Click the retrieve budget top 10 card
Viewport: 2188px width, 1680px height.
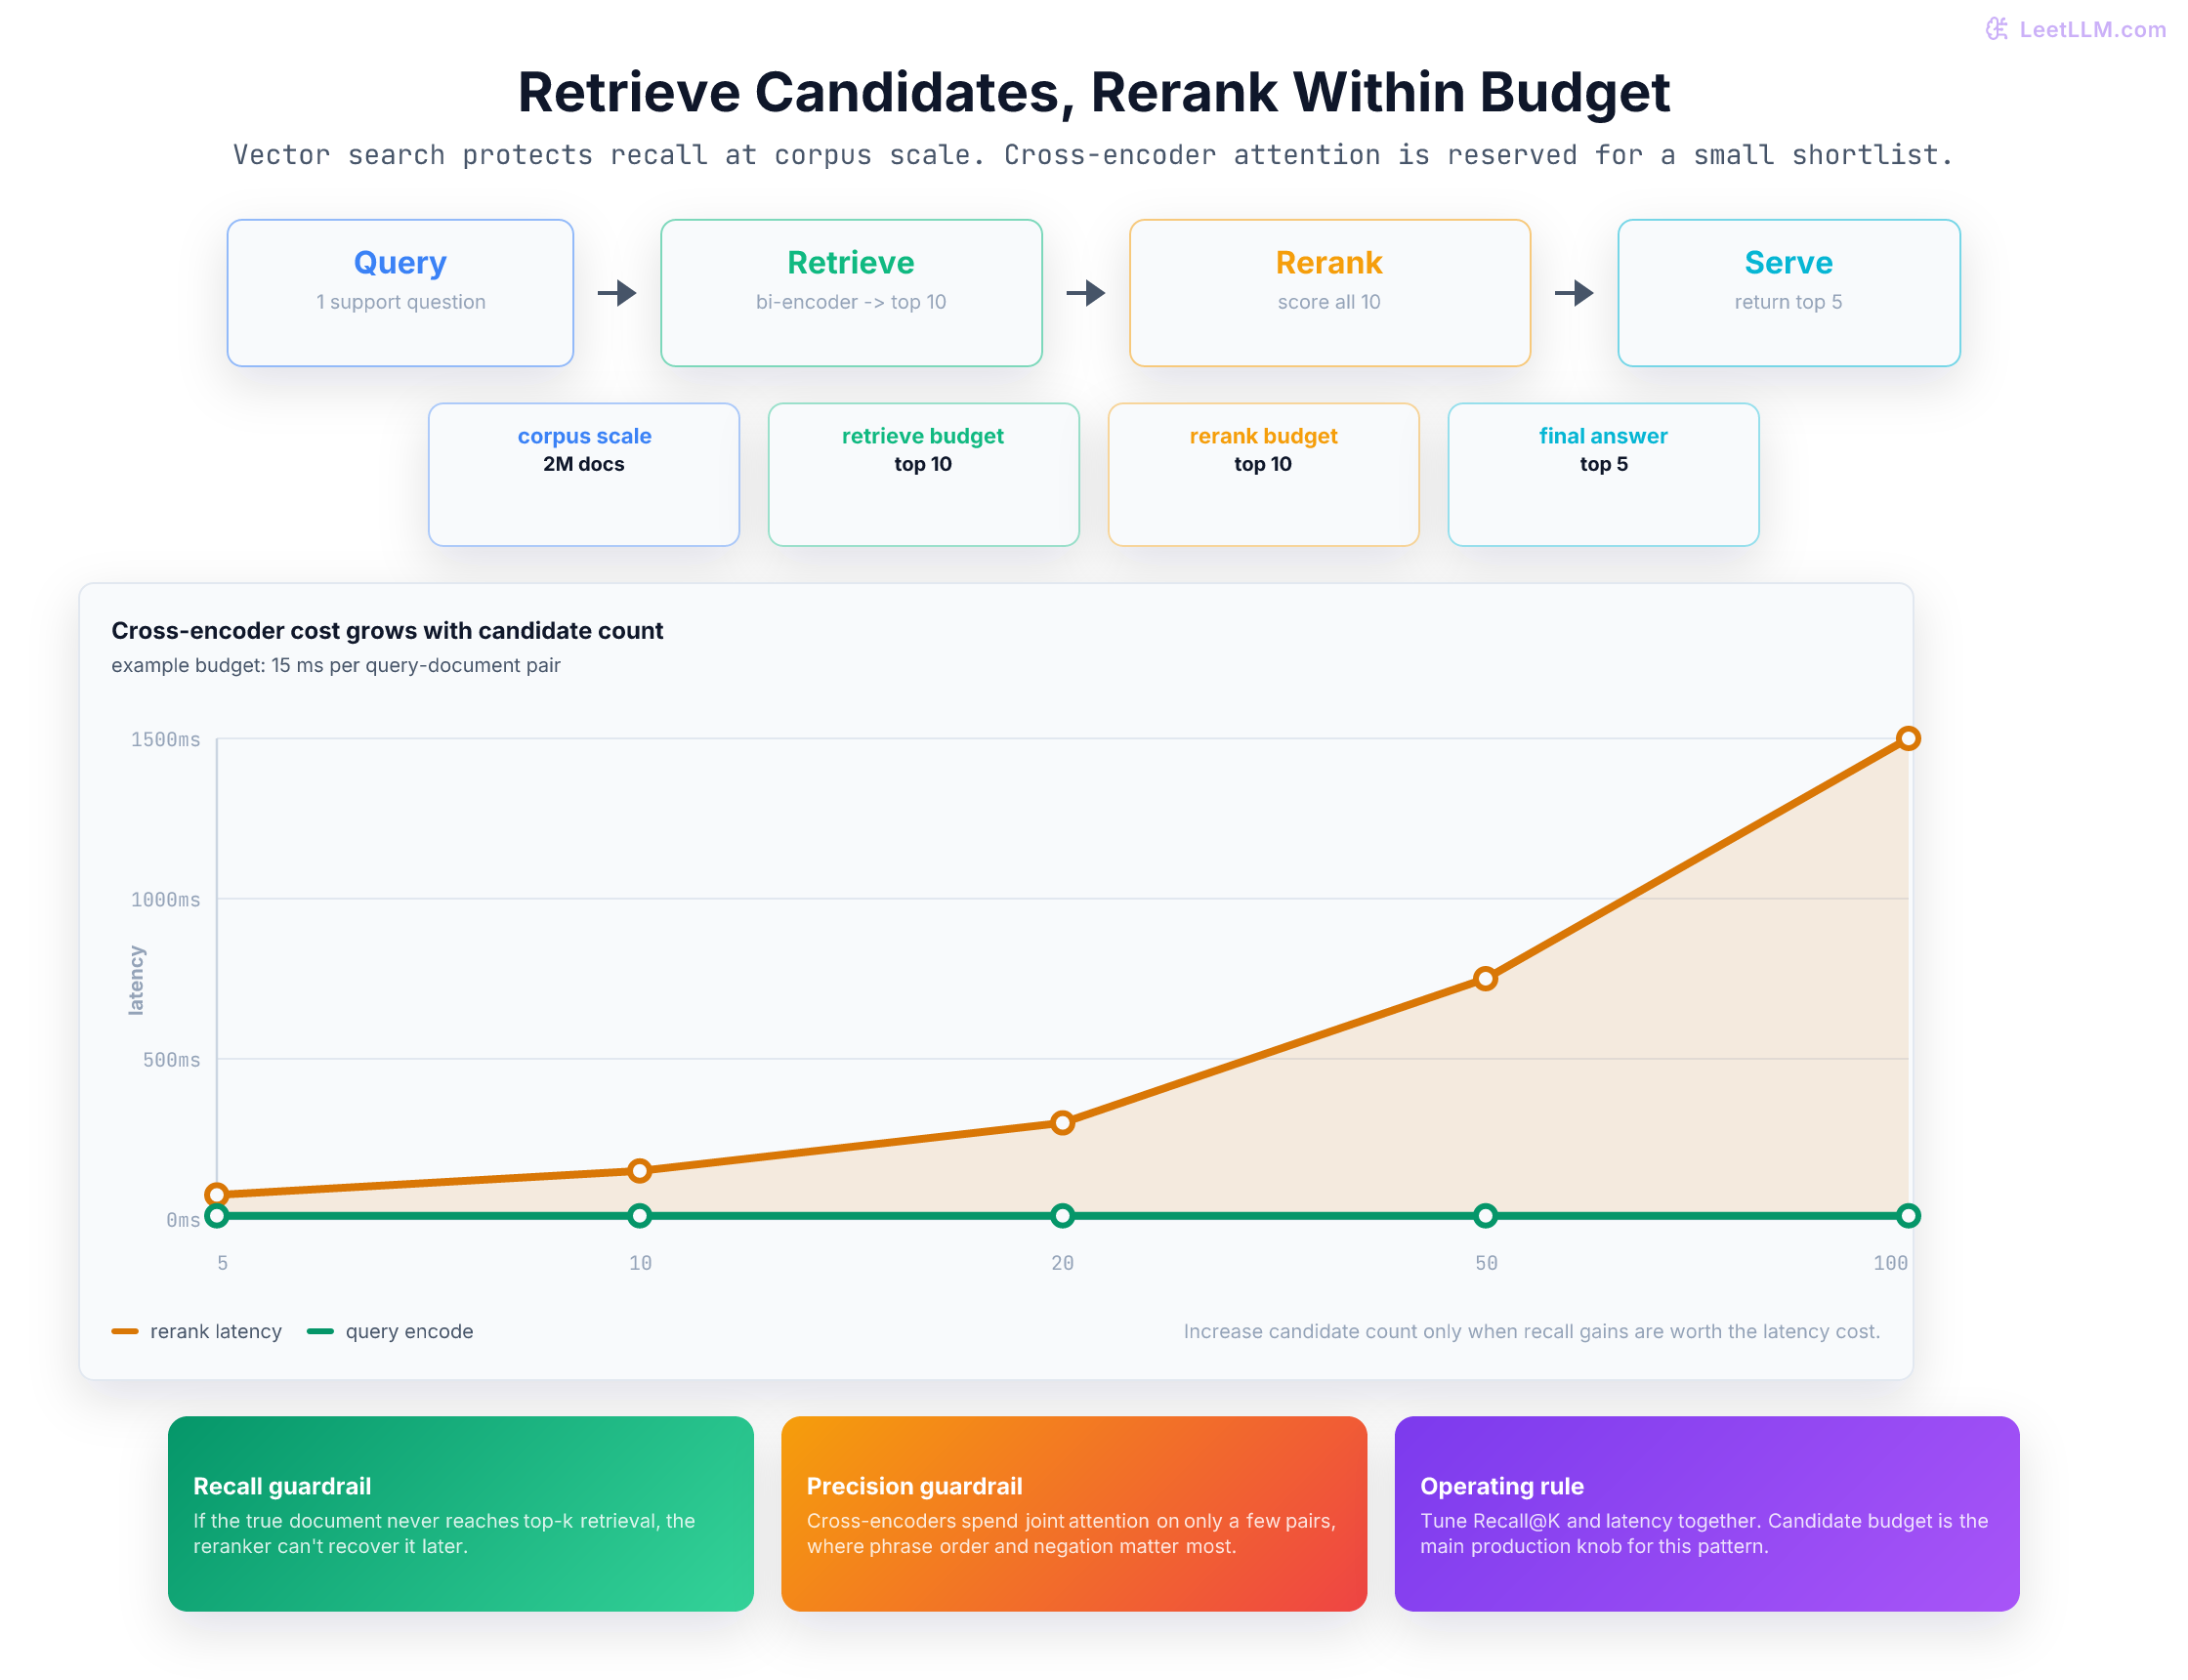(923, 474)
